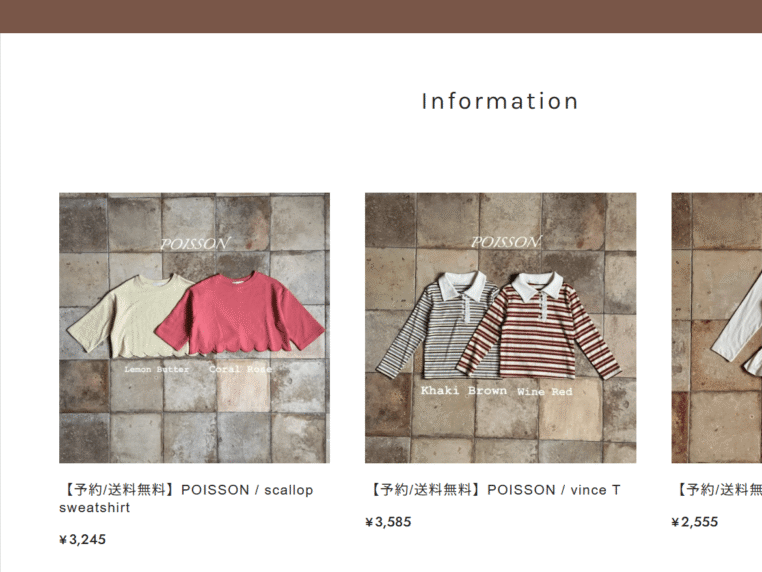Image resolution: width=762 pixels, height=572 pixels.
Task: Click the Khaki Brown color label
Action: coord(464,391)
